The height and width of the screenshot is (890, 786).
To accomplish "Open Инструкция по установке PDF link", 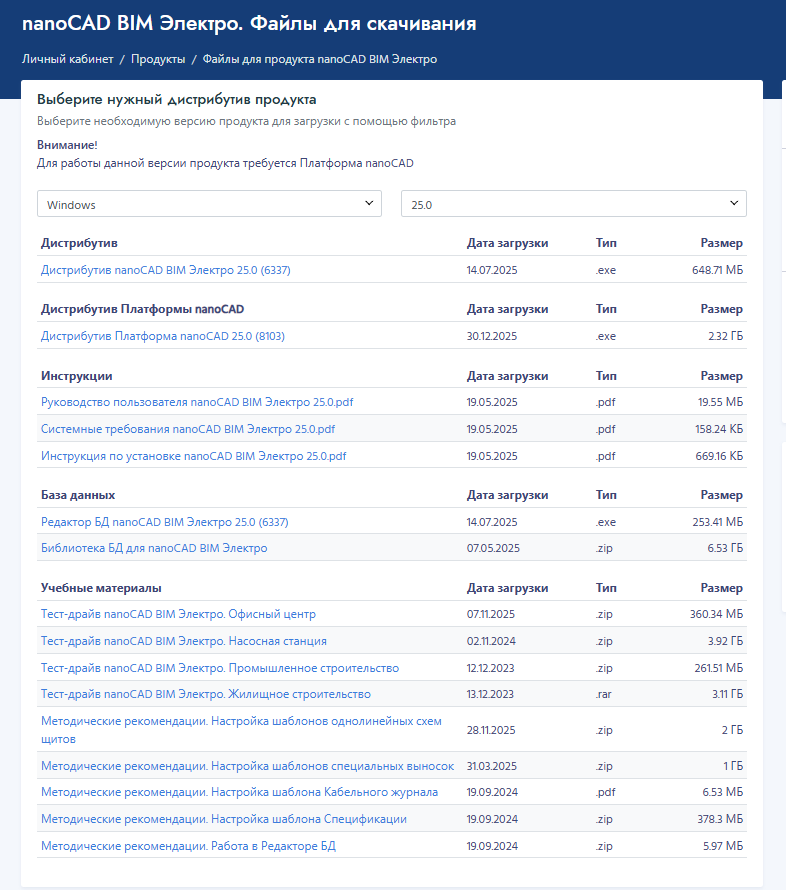I will 193,456.
